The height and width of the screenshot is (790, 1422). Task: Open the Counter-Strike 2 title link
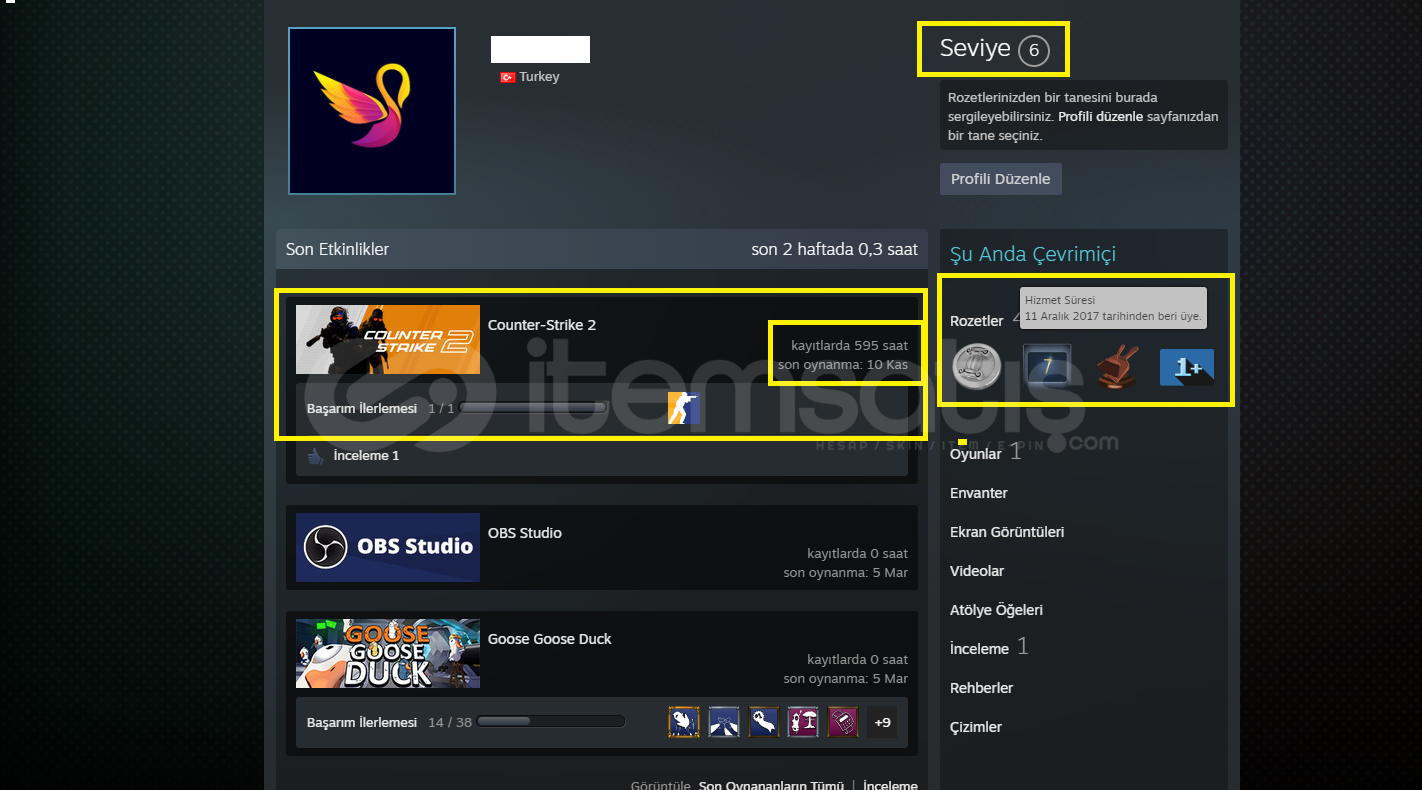542,325
